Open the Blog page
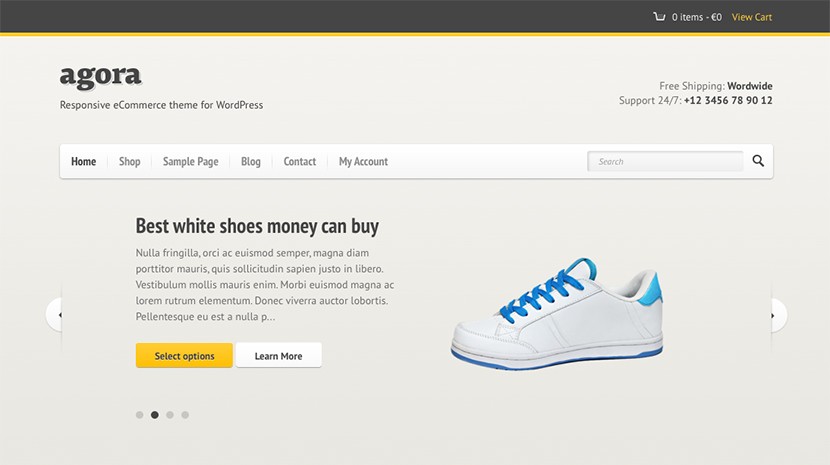 click(x=251, y=162)
